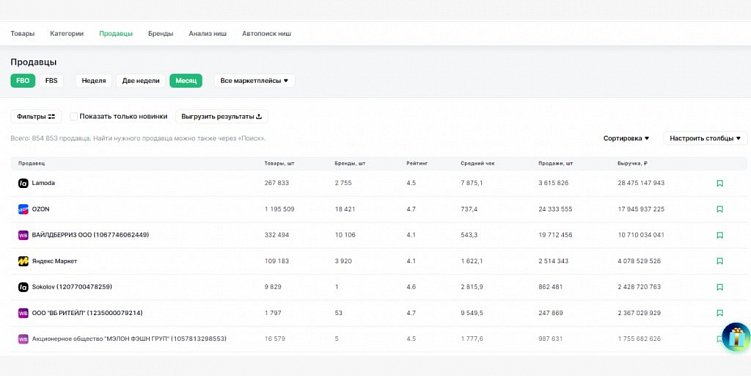Open the Анализ ниш tab

coord(207,34)
